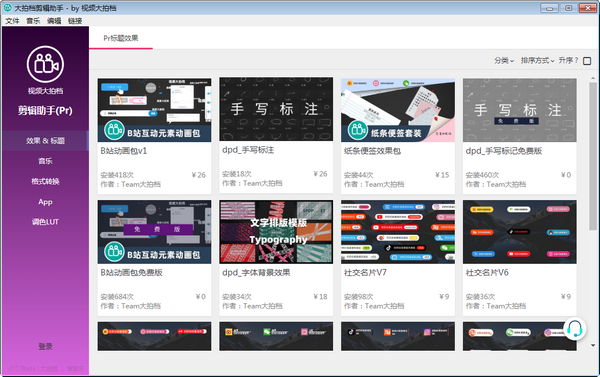The image size is (600, 377).
Task: Toggle the 升序 ascending order checkbox
Action: pyautogui.click(x=587, y=61)
